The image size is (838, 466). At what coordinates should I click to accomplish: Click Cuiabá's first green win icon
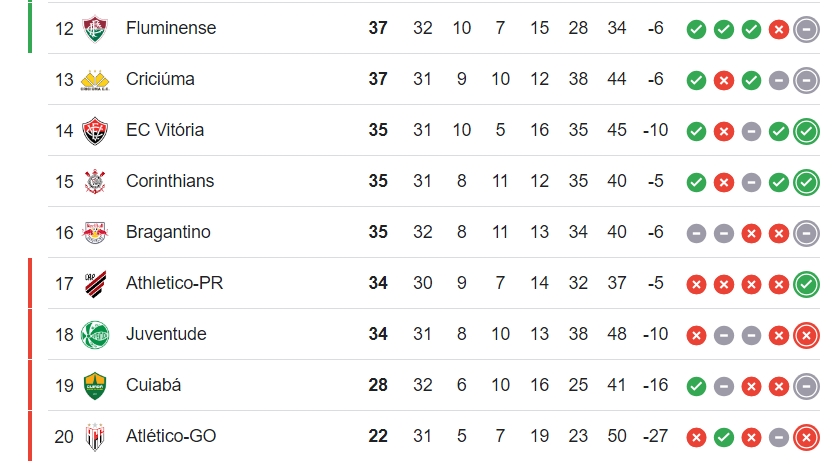tap(696, 386)
